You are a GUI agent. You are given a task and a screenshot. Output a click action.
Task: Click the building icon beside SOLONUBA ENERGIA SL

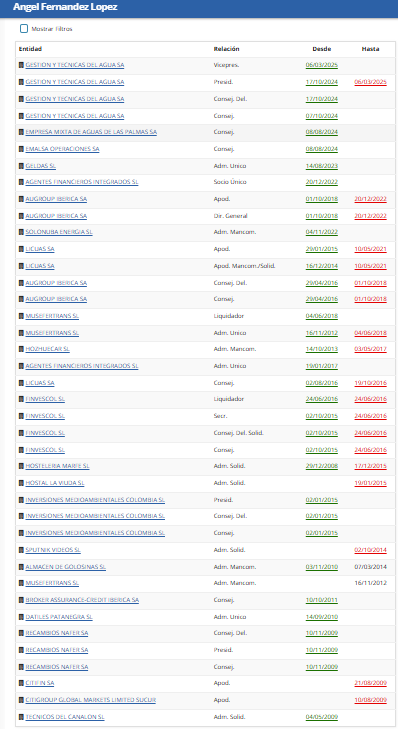coord(21,232)
